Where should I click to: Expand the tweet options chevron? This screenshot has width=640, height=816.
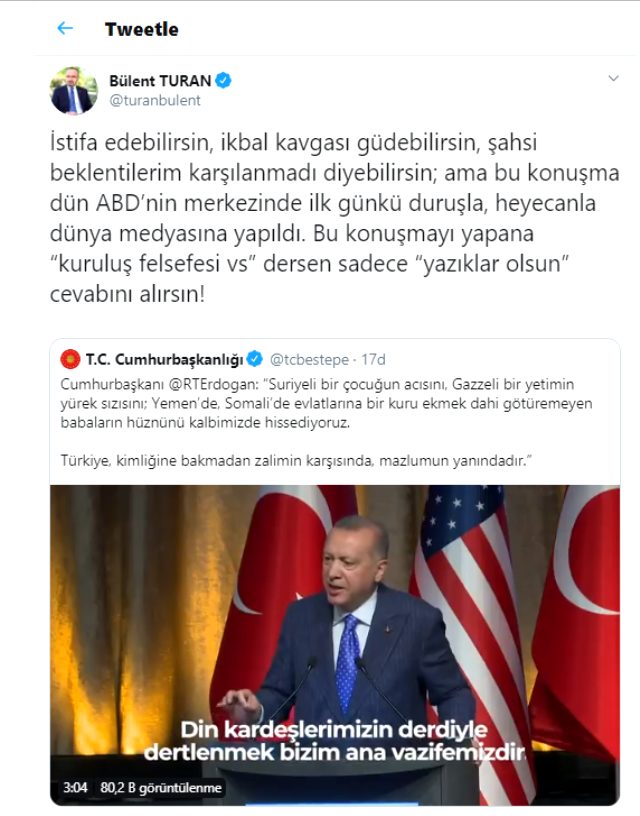(613, 79)
